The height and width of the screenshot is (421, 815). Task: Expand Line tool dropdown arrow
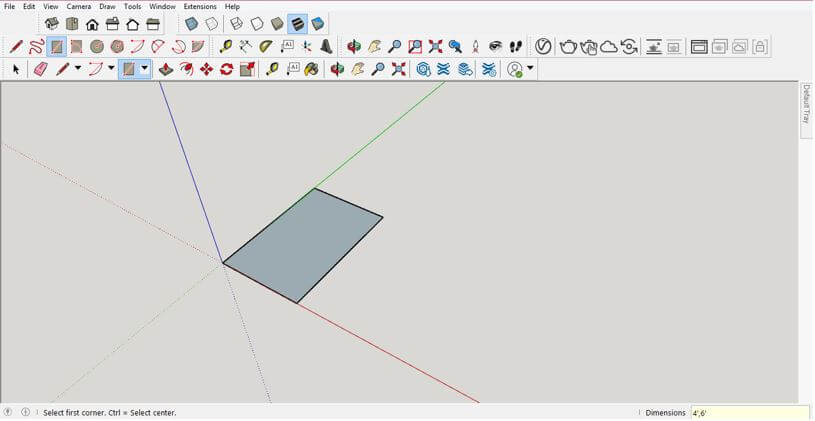(78, 68)
